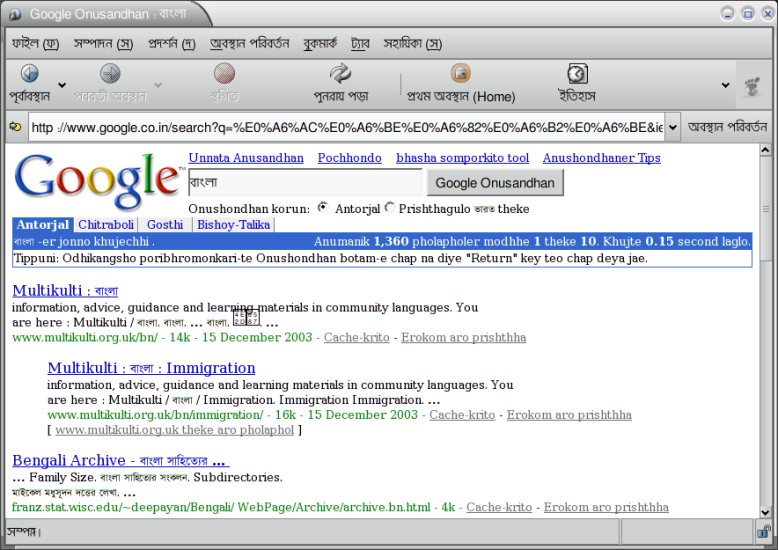Screen dimensions: 778x550
Task: Select the Antorjal radio button
Action: [322, 208]
